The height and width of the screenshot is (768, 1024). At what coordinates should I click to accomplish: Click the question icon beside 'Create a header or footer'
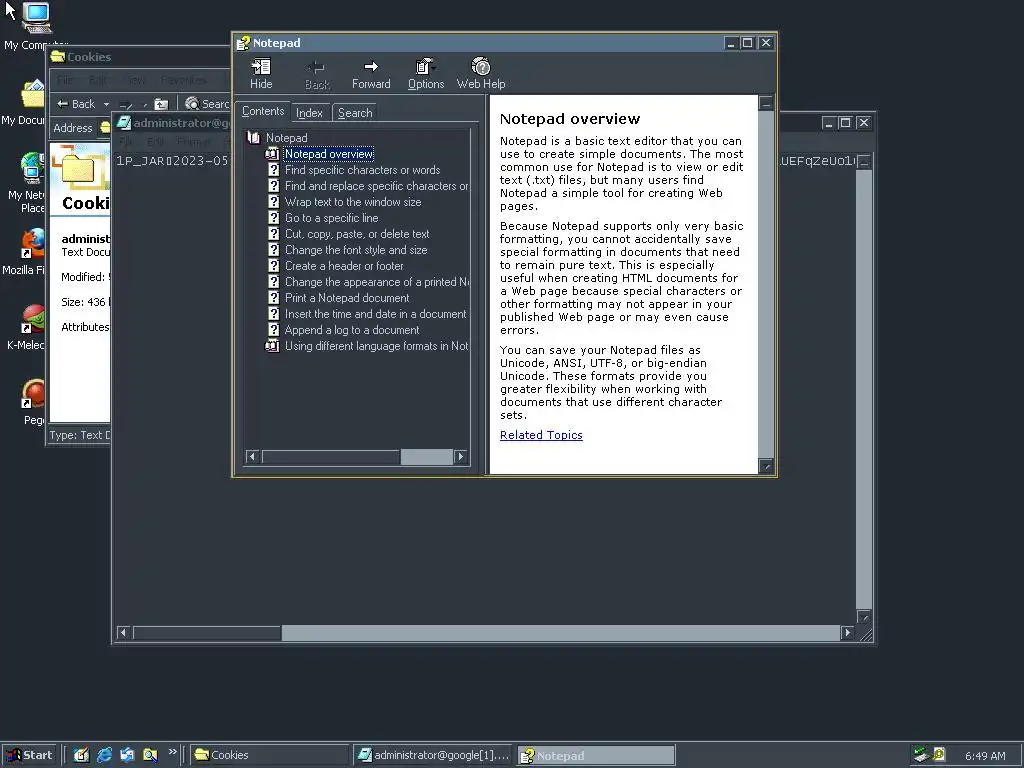coord(274,265)
